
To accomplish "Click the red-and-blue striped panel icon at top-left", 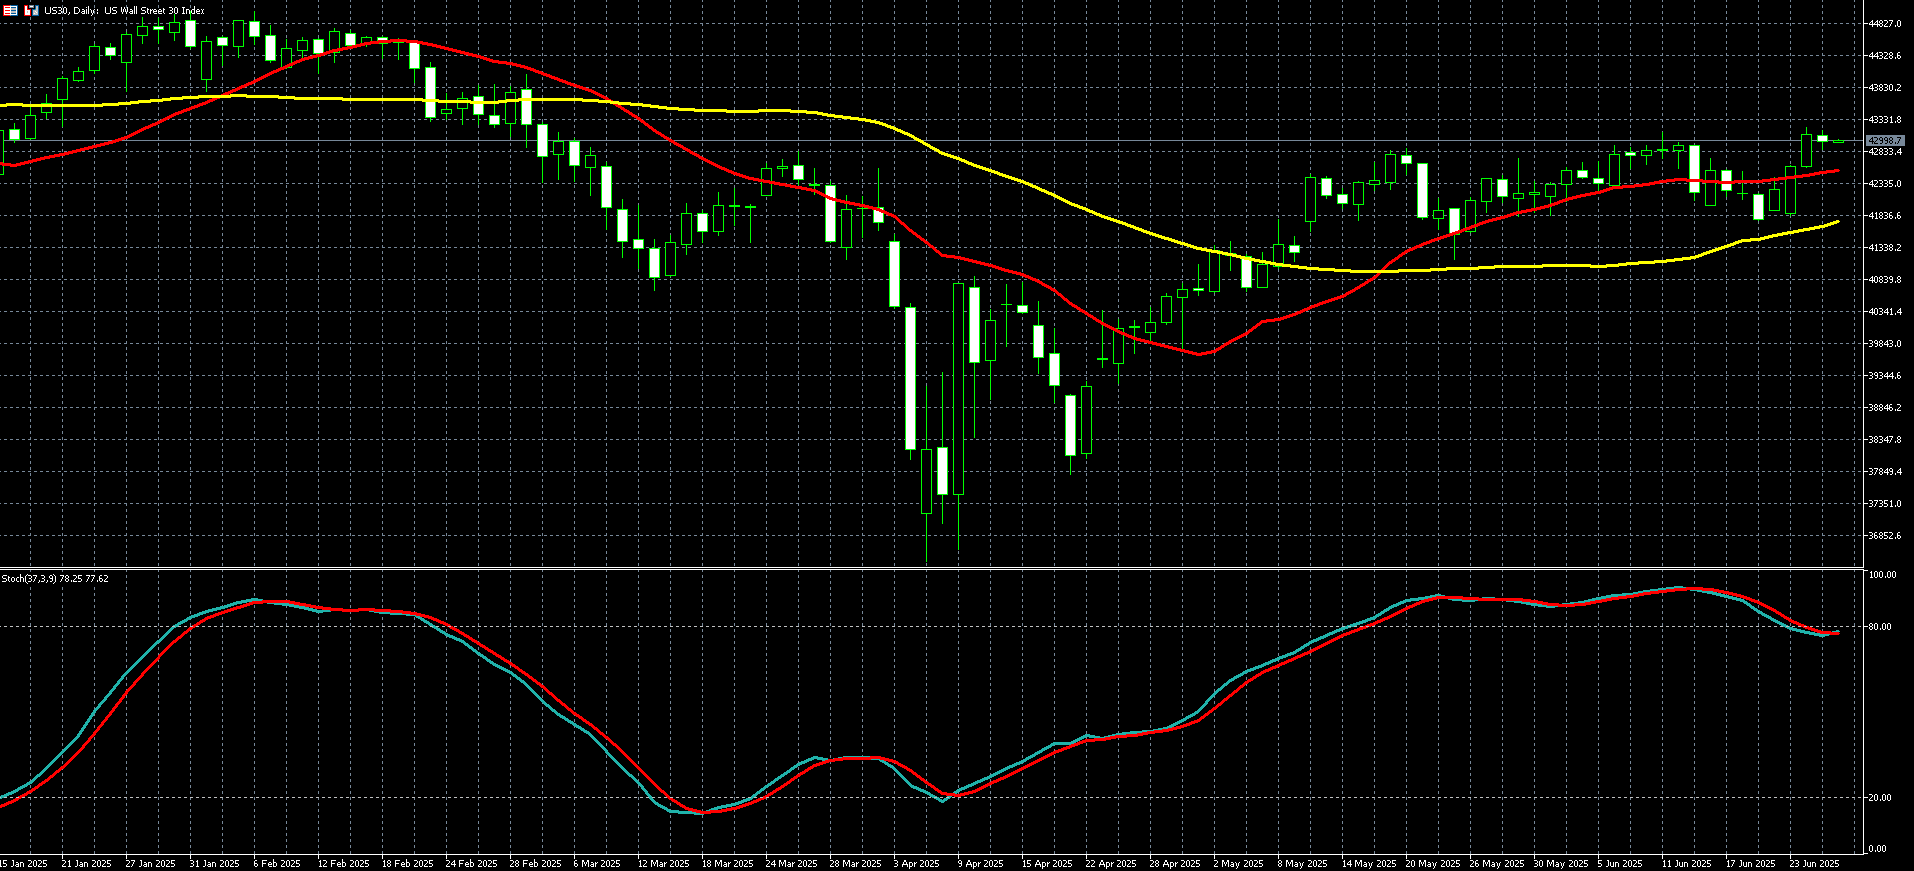I will (10, 10).
